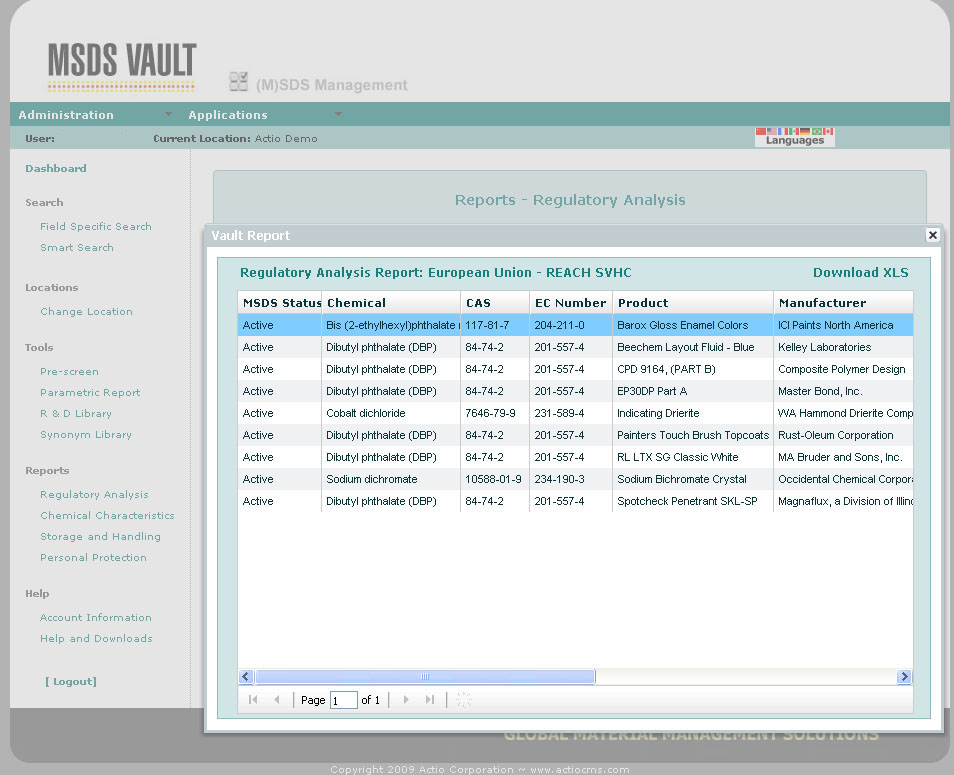This screenshot has height=775, width=954.
Task: Open Smart Search
Action: [x=77, y=248]
